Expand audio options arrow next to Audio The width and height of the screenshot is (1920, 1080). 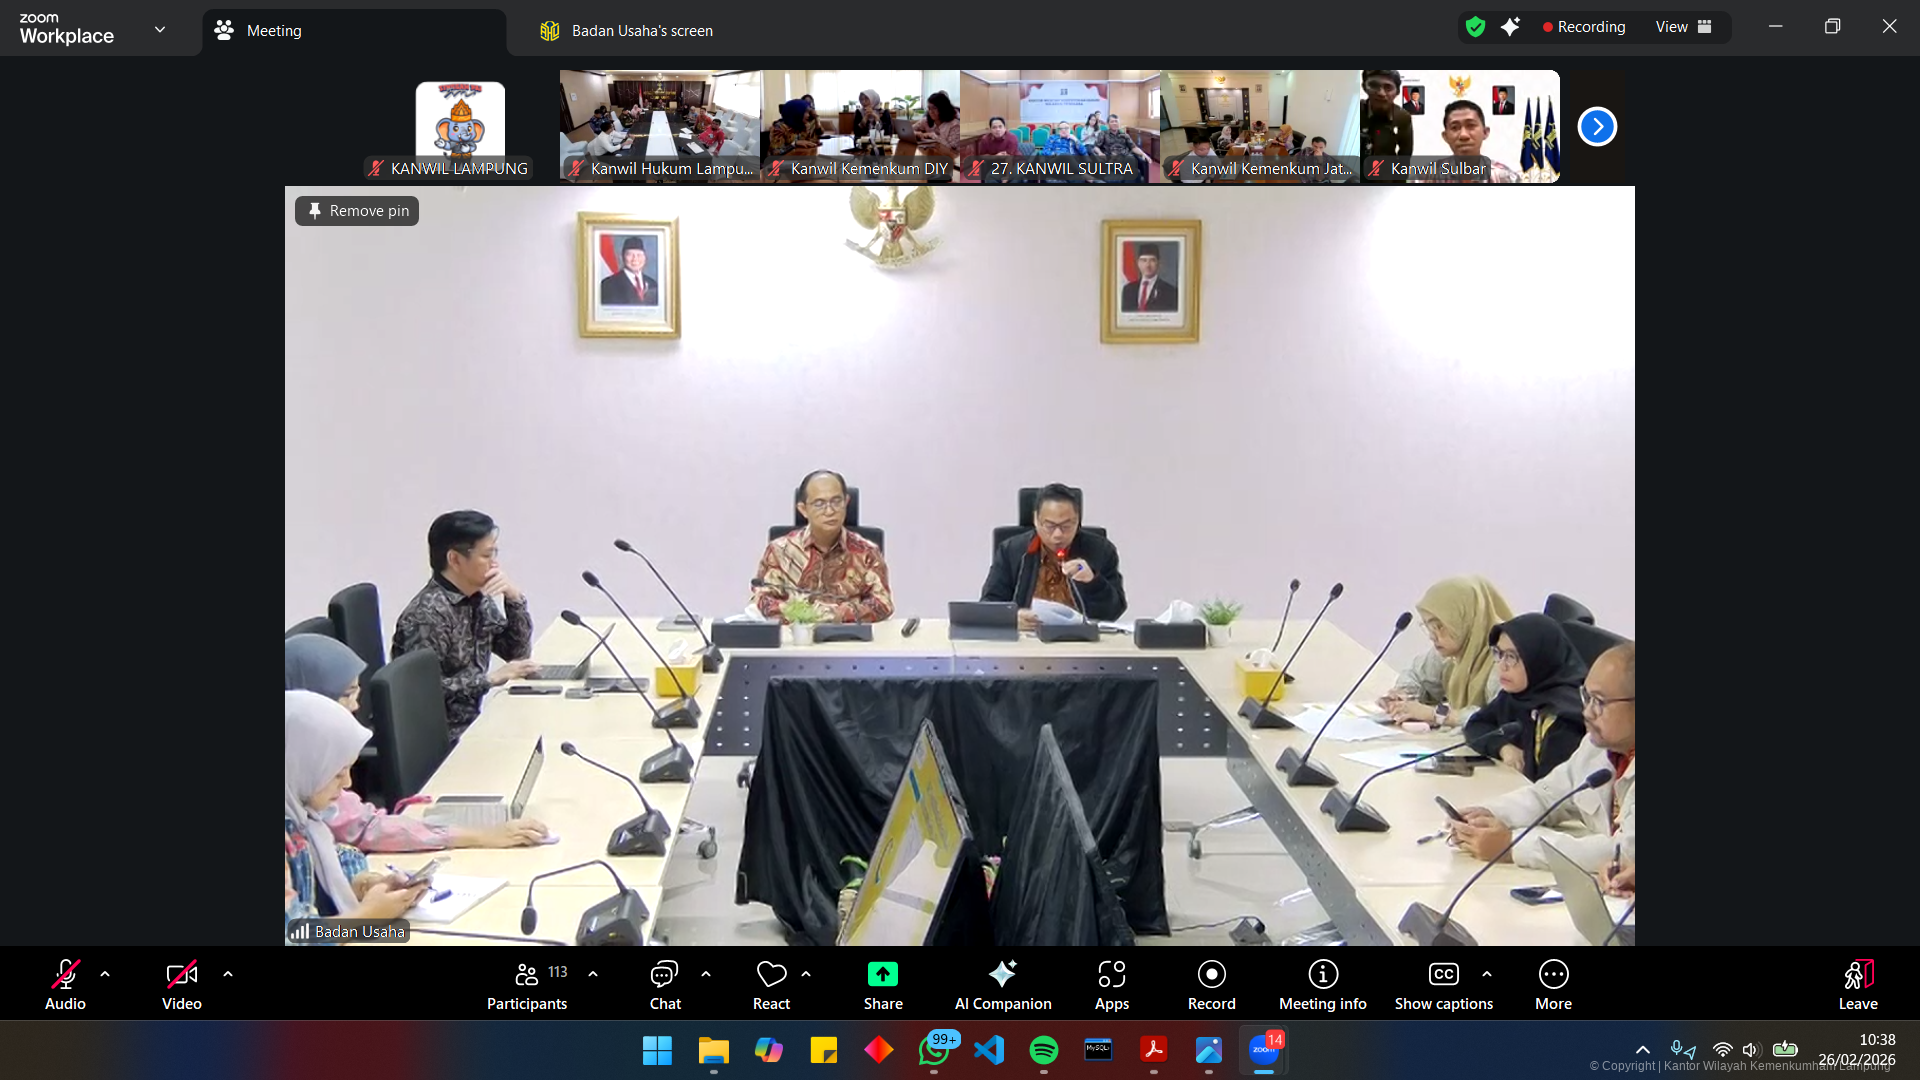pos(105,974)
